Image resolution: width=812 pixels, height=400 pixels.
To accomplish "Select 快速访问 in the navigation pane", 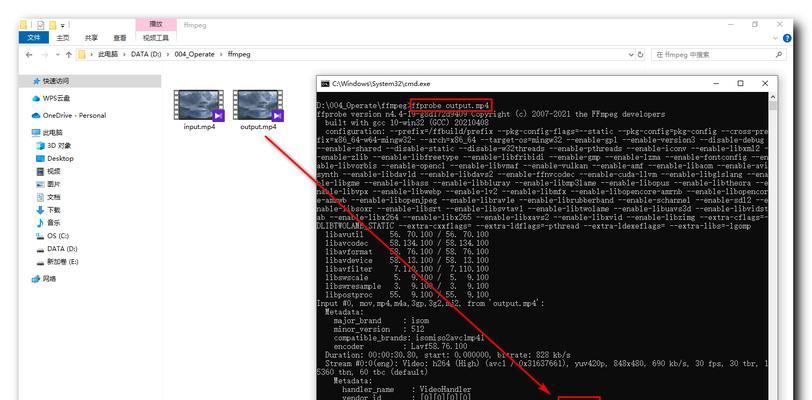I will coord(90,81).
